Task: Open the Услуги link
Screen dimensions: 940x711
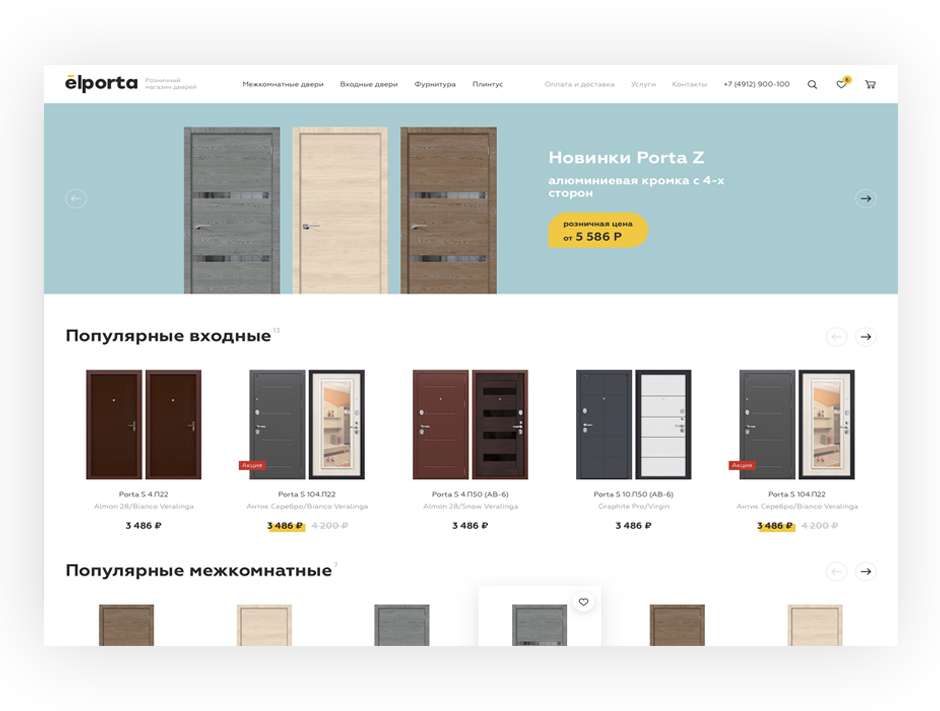Action: 643,85
